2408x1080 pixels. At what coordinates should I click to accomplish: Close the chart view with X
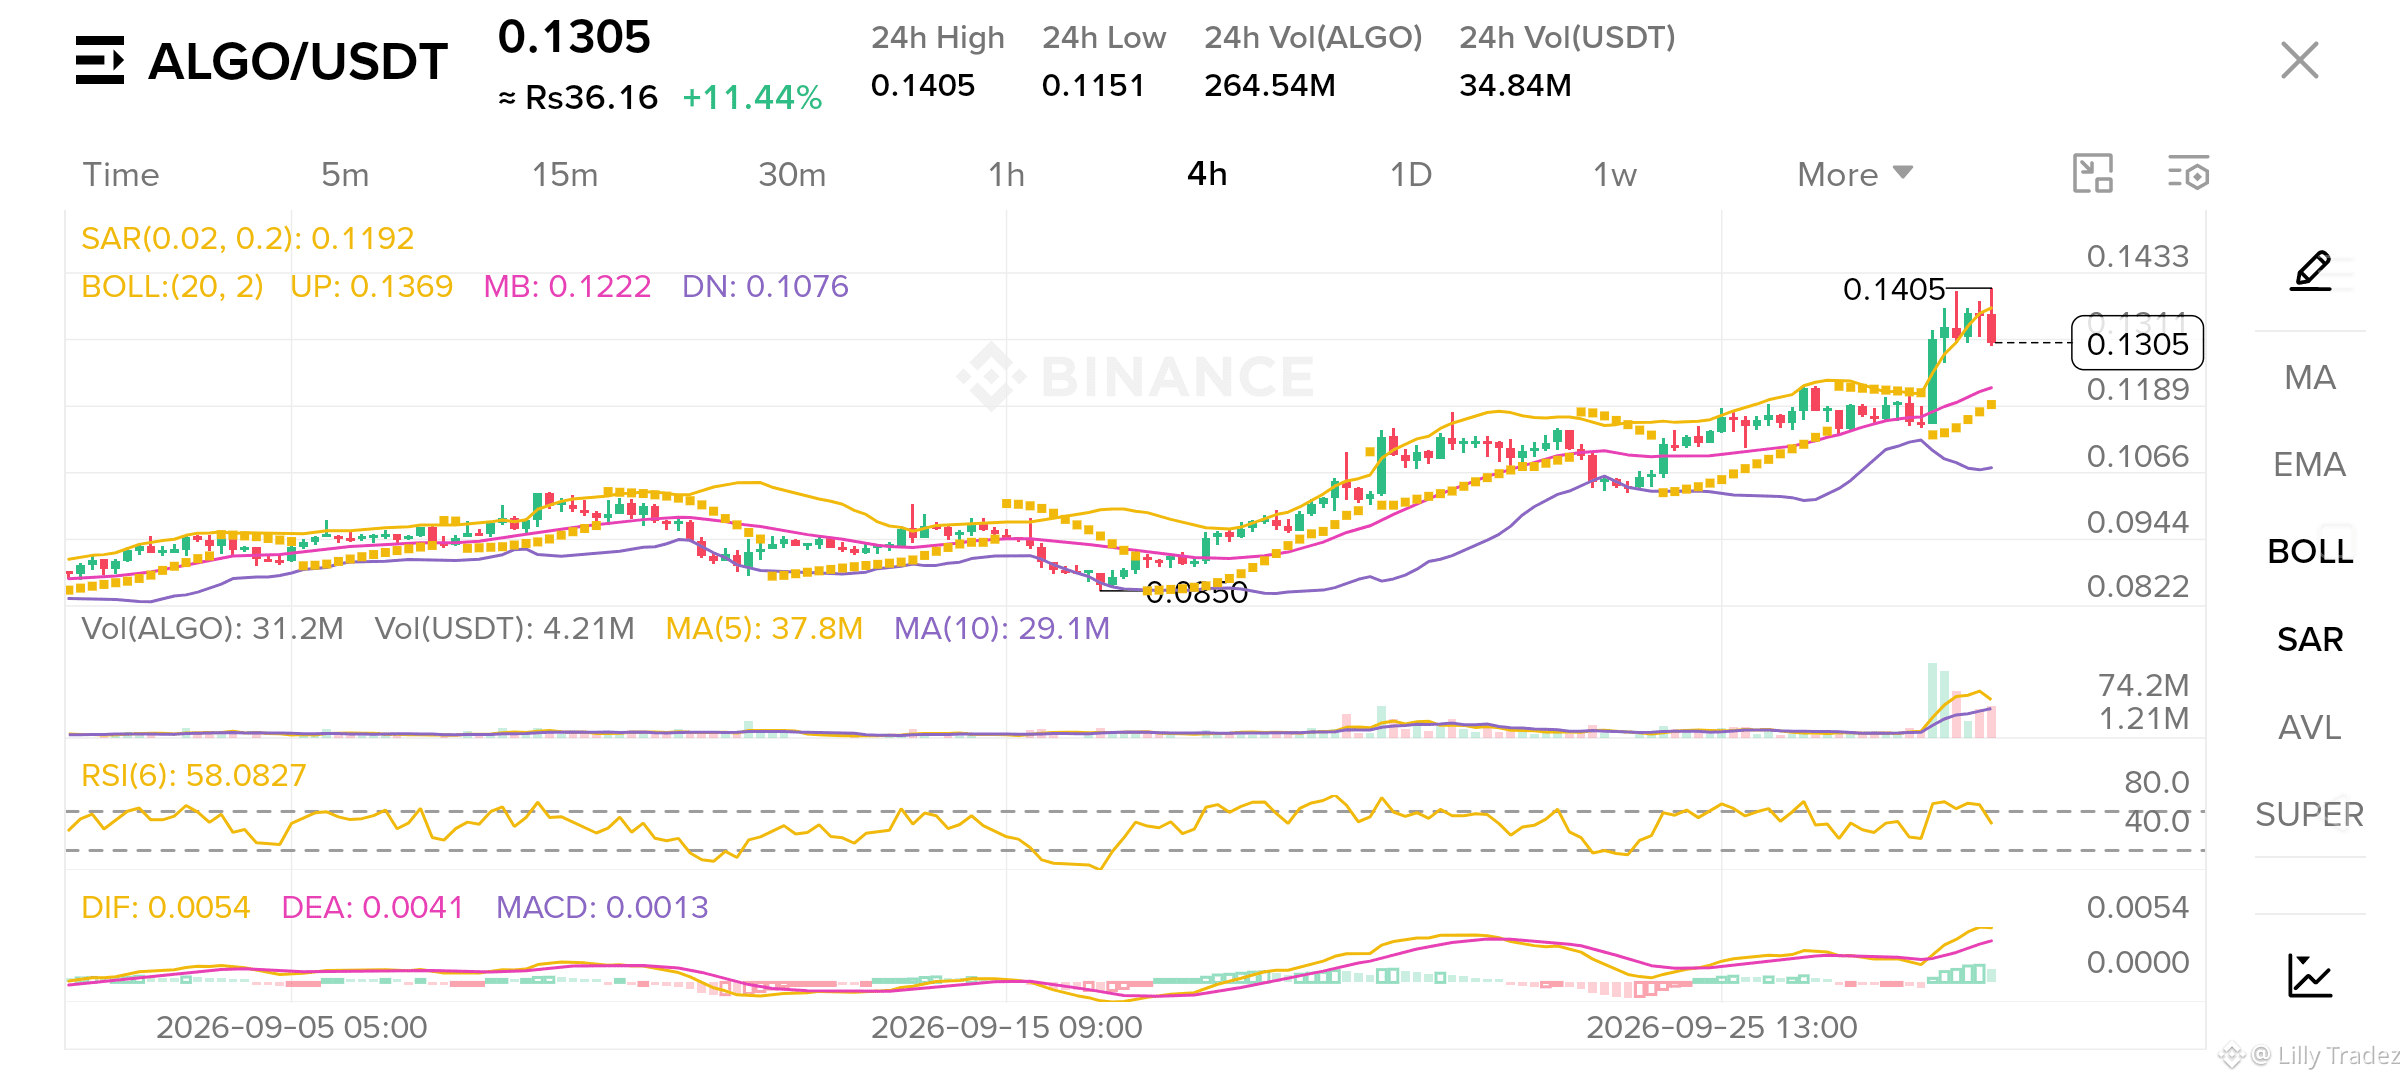coord(2300,60)
